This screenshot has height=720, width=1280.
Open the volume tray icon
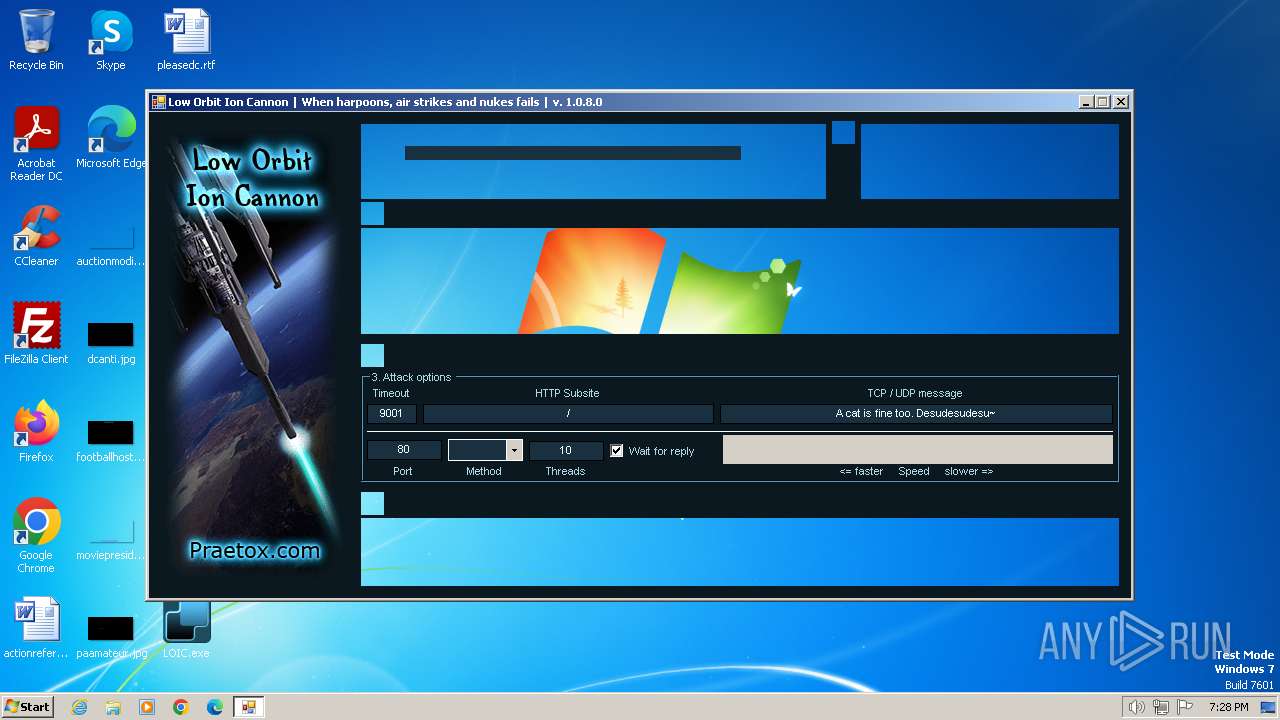1136,707
